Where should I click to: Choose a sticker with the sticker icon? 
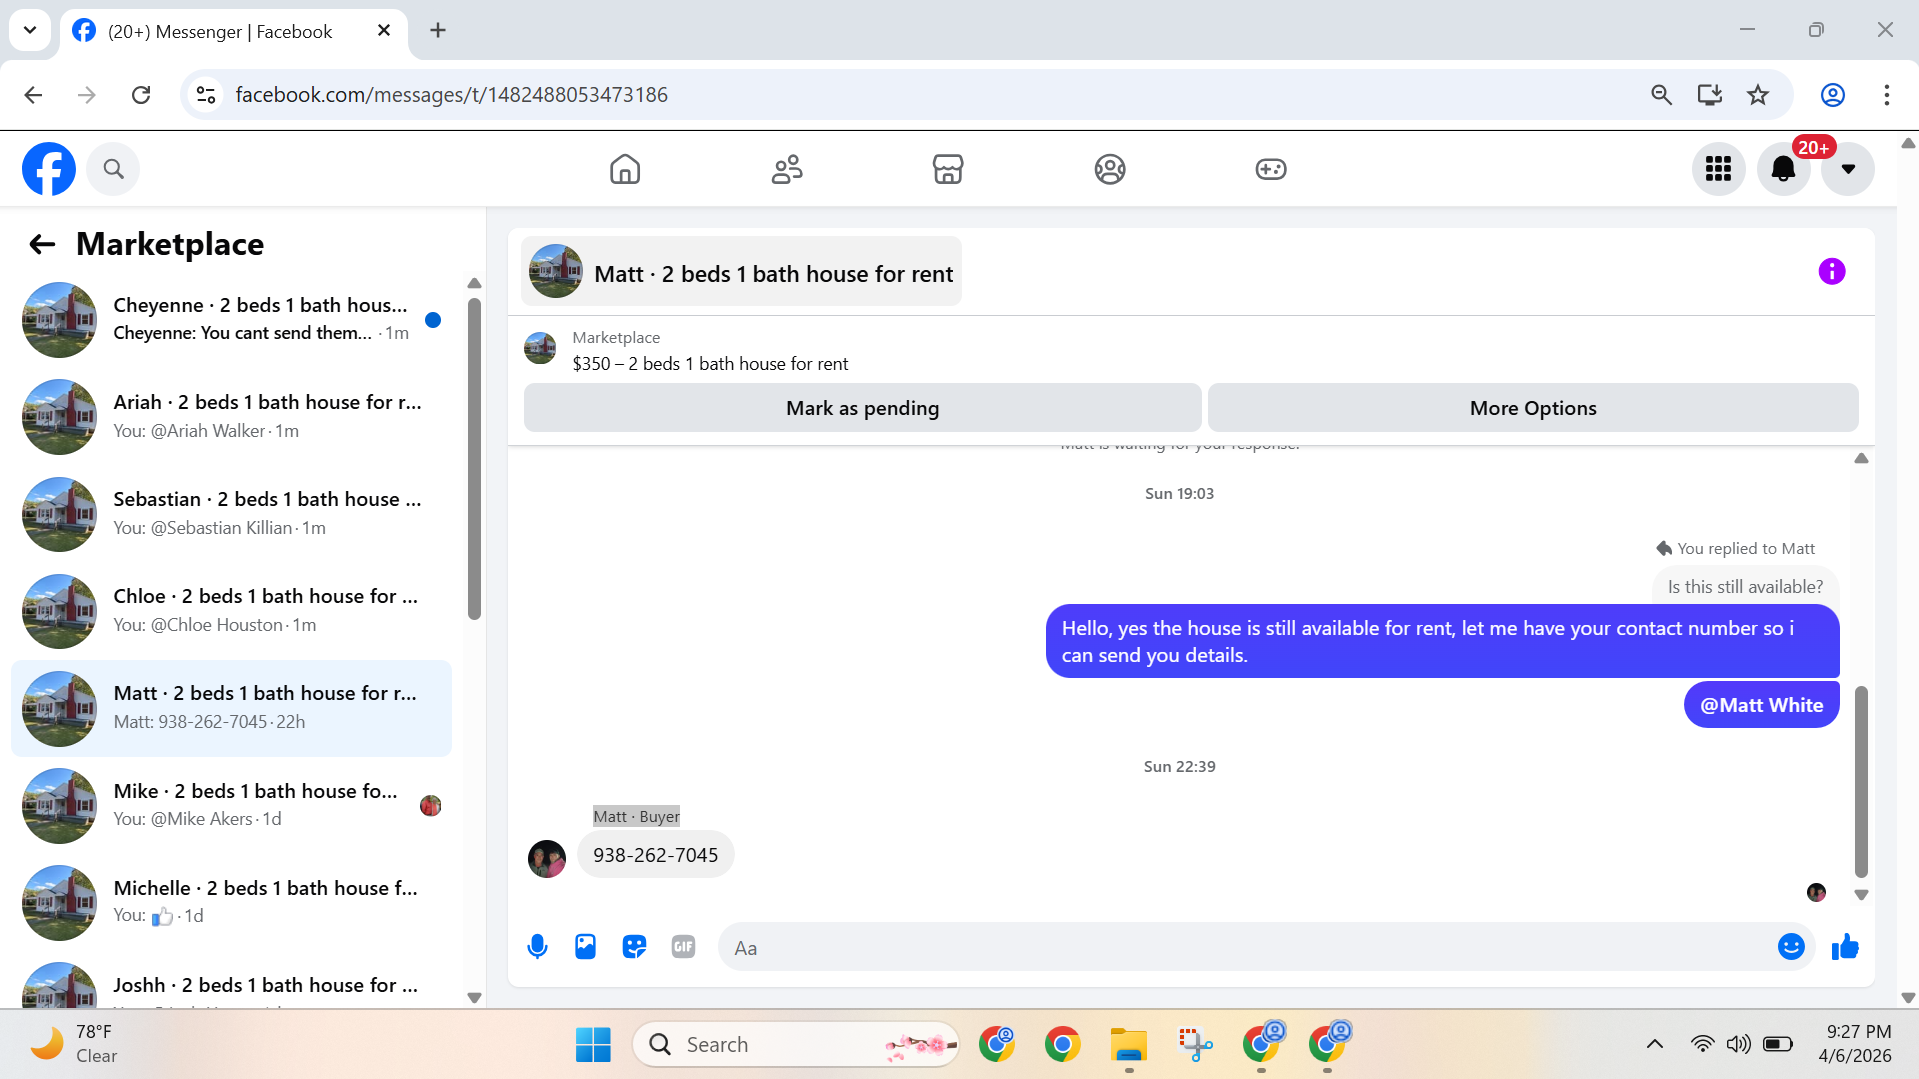(634, 947)
